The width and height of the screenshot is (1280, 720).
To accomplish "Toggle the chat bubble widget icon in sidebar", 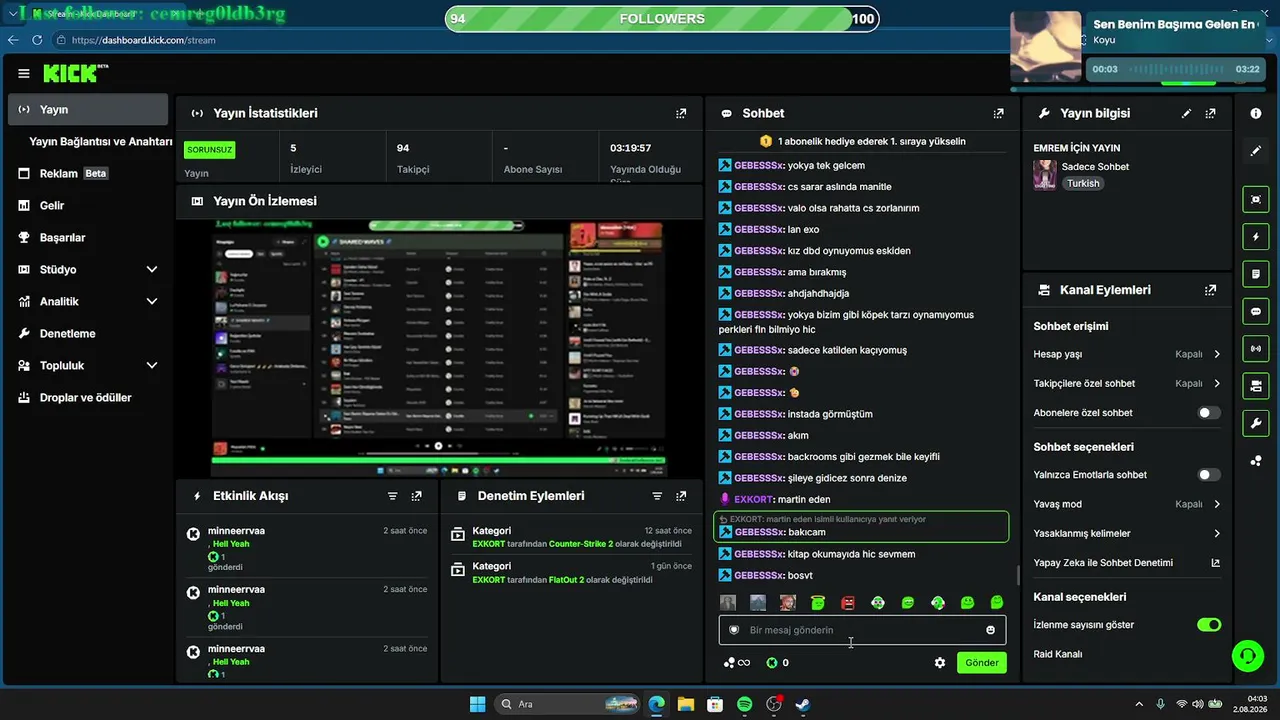I will [1256, 311].
